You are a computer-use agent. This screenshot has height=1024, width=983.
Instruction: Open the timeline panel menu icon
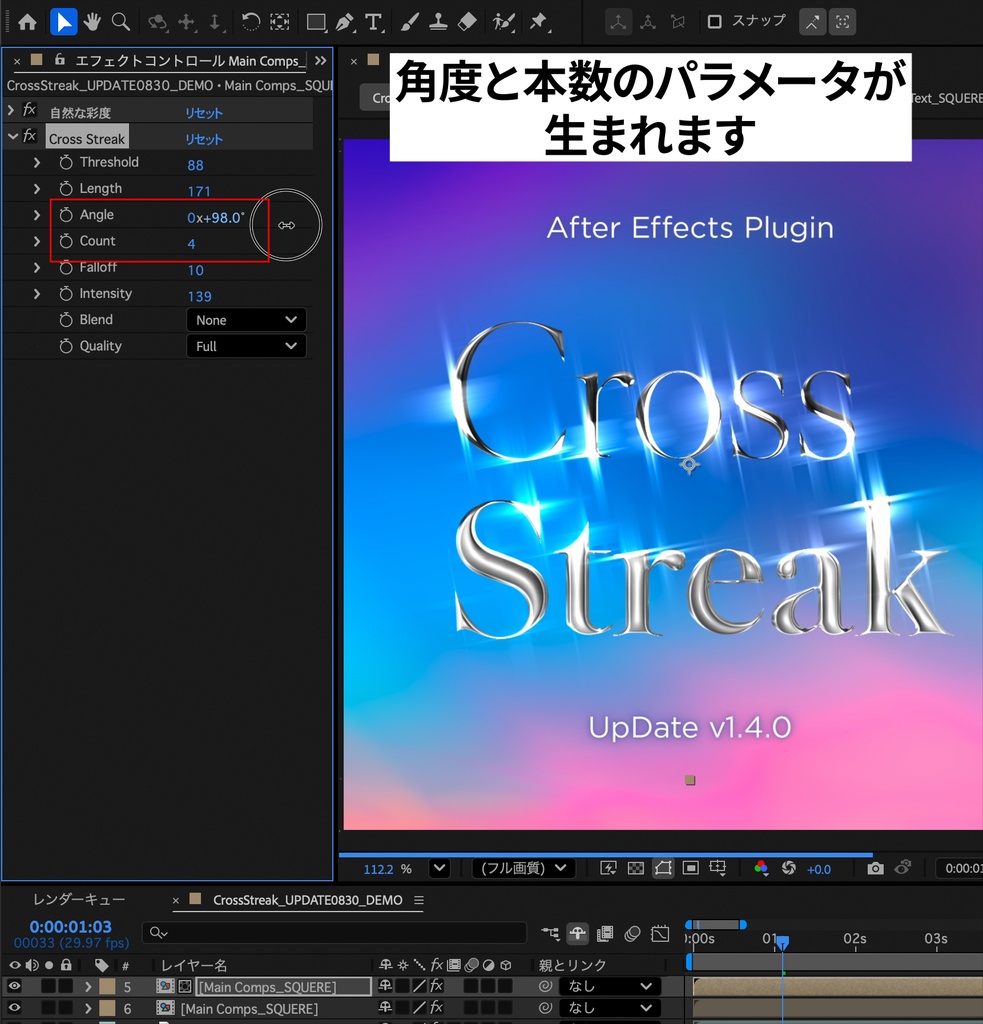click(419, 900)
